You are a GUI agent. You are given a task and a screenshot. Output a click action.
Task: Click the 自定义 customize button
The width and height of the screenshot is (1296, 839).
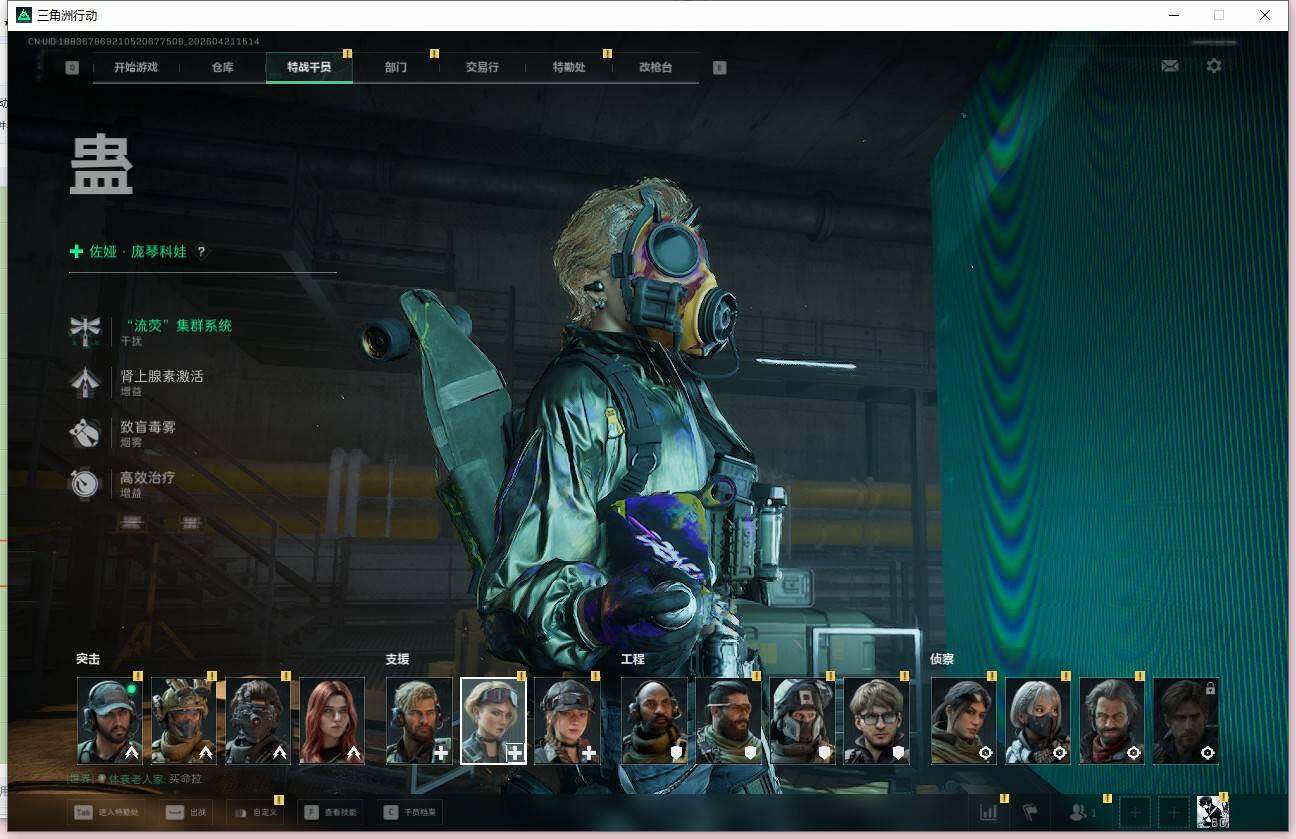pyautogui.click(x=254, y=812)
